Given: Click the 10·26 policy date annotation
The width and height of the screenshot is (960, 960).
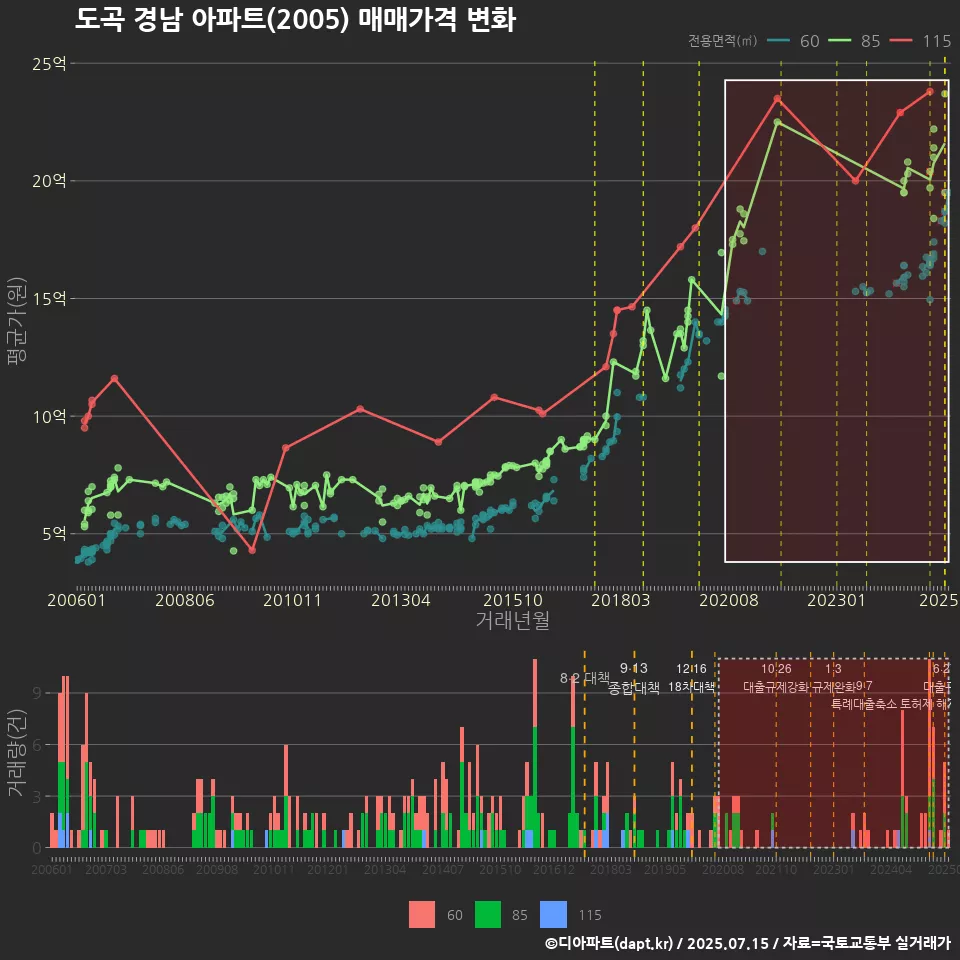Looking at the screenshot, I should point(776,669).
